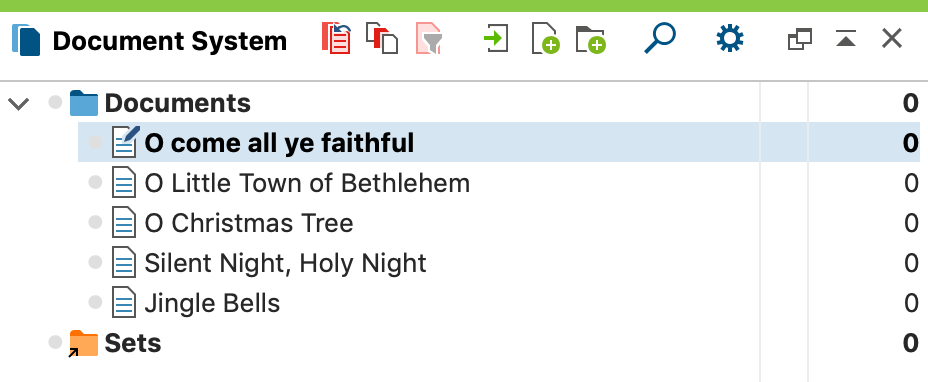The image size is (928, 382).
Task: Toggle activation dot beside O Christmas Tree
Action: tap(95, 222)
